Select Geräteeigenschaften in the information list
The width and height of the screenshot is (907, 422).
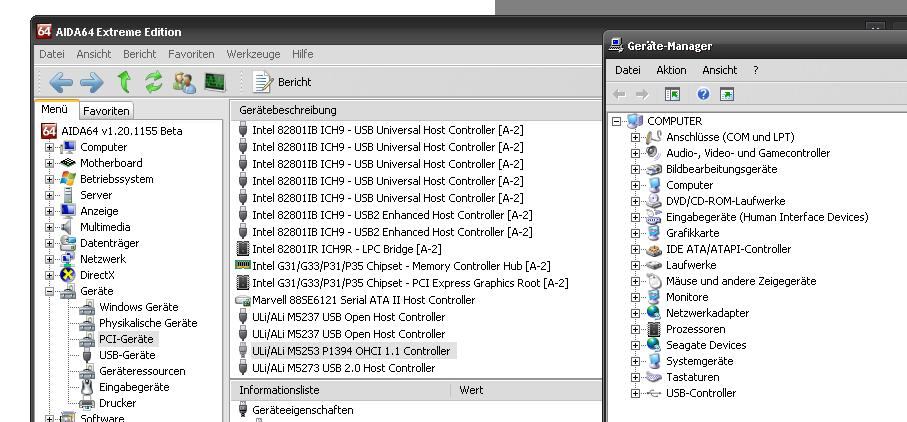click(x=303, y=410)
